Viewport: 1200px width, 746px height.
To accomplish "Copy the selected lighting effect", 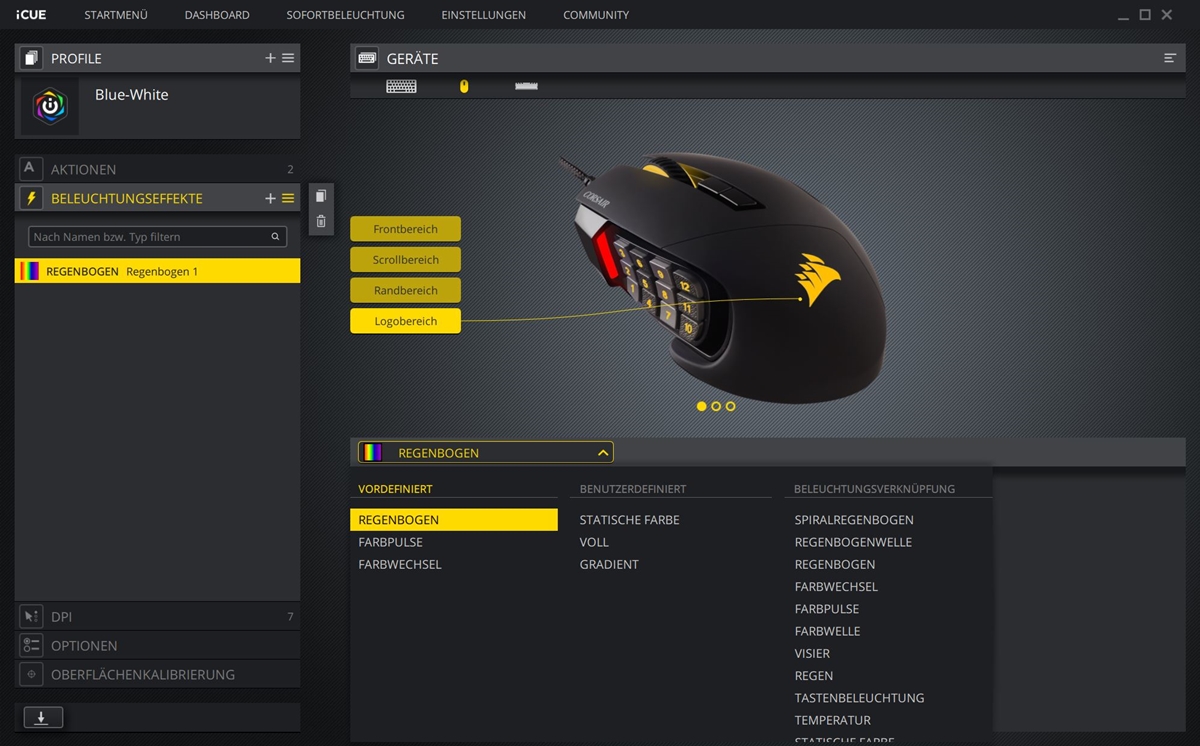I will pos(320,196).
